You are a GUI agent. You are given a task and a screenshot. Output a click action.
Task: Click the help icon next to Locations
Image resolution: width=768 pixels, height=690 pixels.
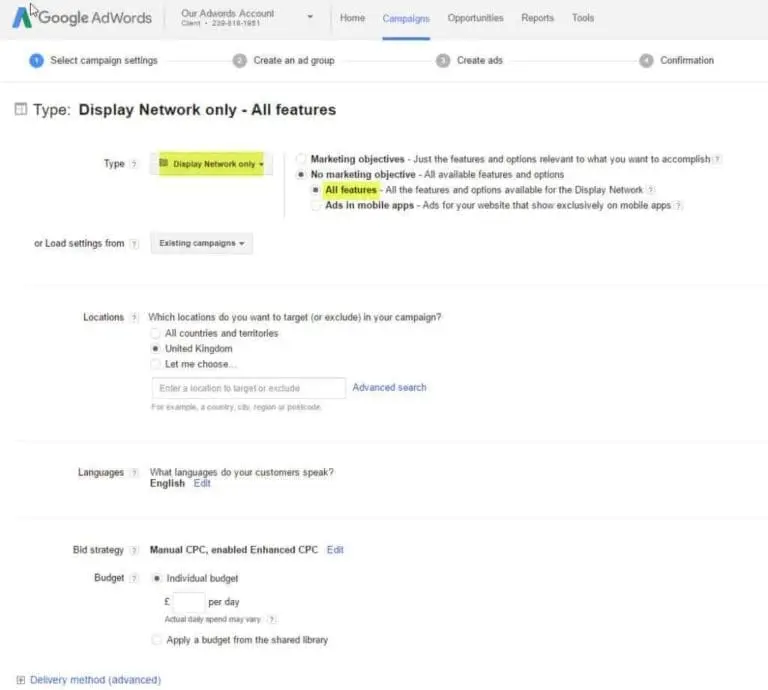[134, 317]
